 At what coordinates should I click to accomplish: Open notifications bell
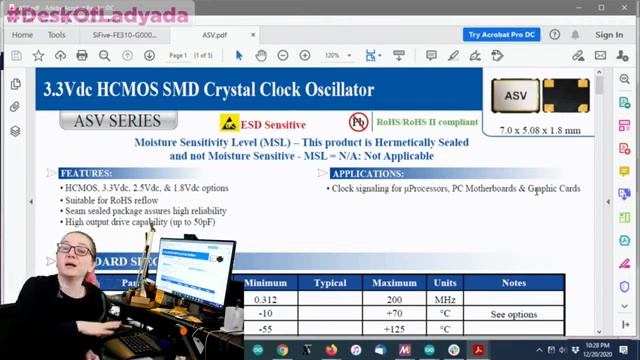tap(575, 35)
